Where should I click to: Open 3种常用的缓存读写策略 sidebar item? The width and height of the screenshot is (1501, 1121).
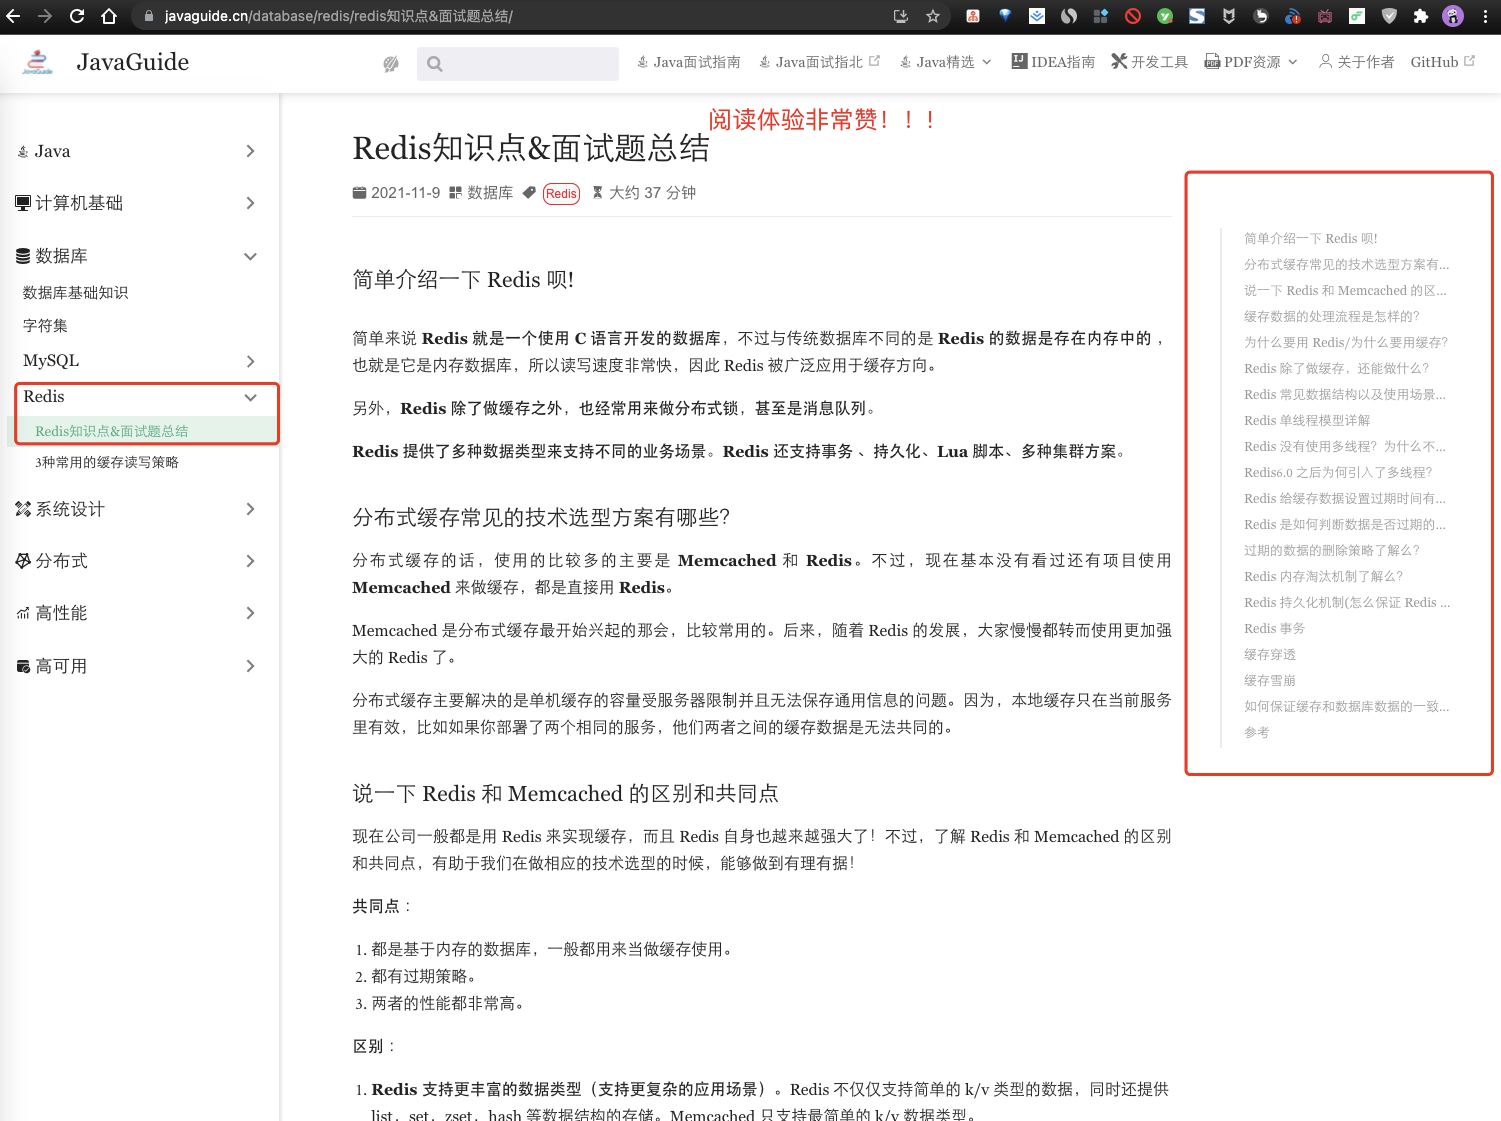pyautogui.click(x=107, y=462)
